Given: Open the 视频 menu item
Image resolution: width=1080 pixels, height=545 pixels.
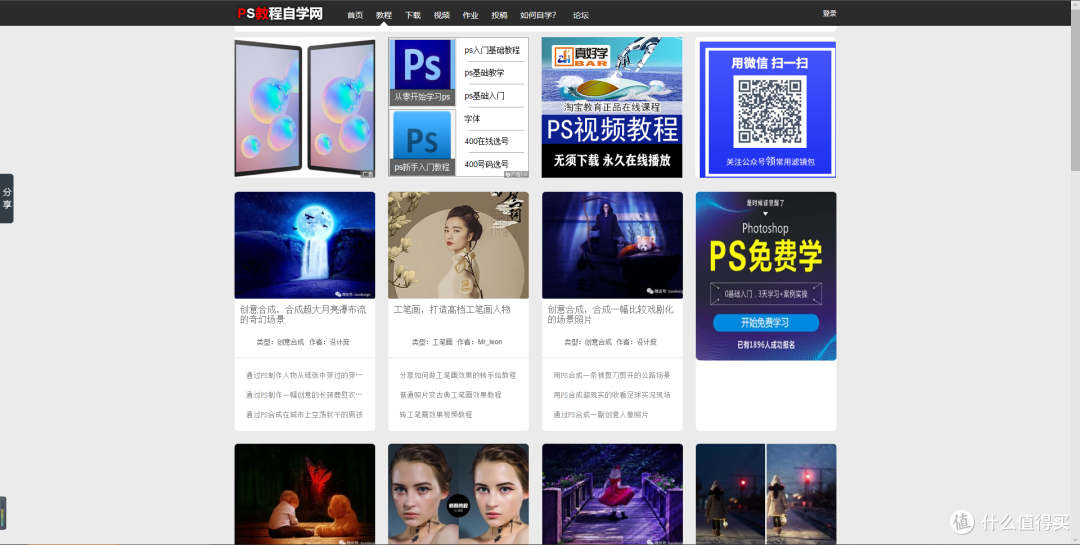Looking at the screenshot, I should click(442, 15).
